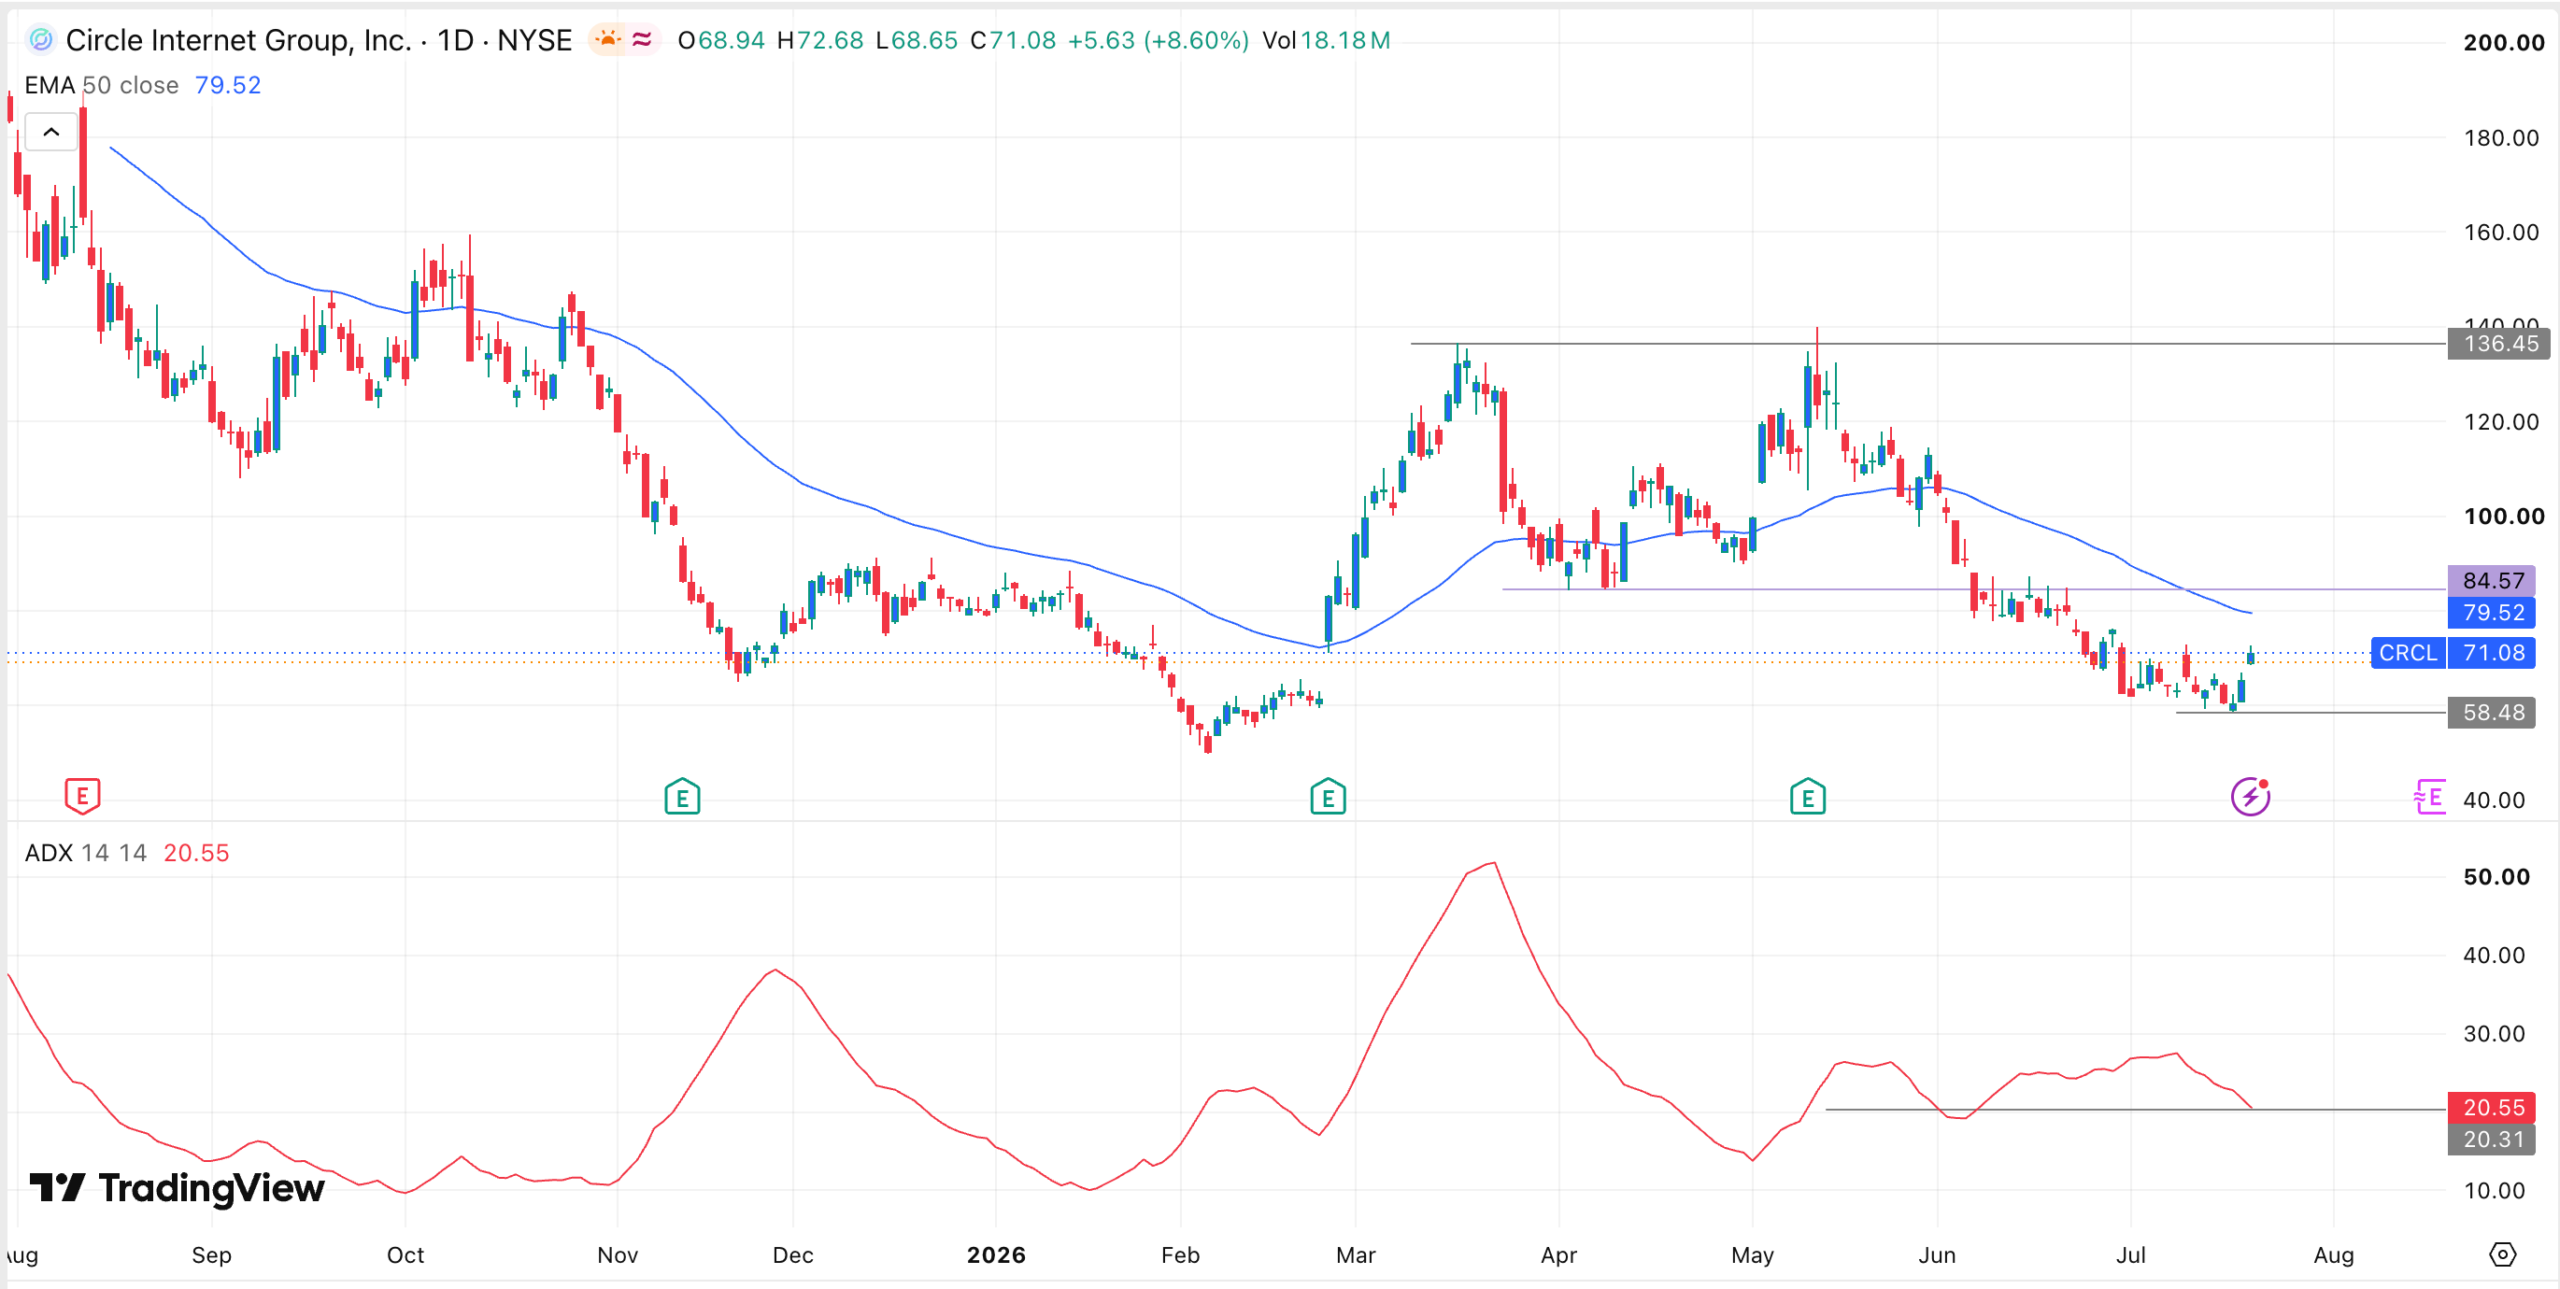Click the EMA 50 close indicator label
This screenshot has width=2560, height=1289.
pyautogui.click(x=101, y=85)
